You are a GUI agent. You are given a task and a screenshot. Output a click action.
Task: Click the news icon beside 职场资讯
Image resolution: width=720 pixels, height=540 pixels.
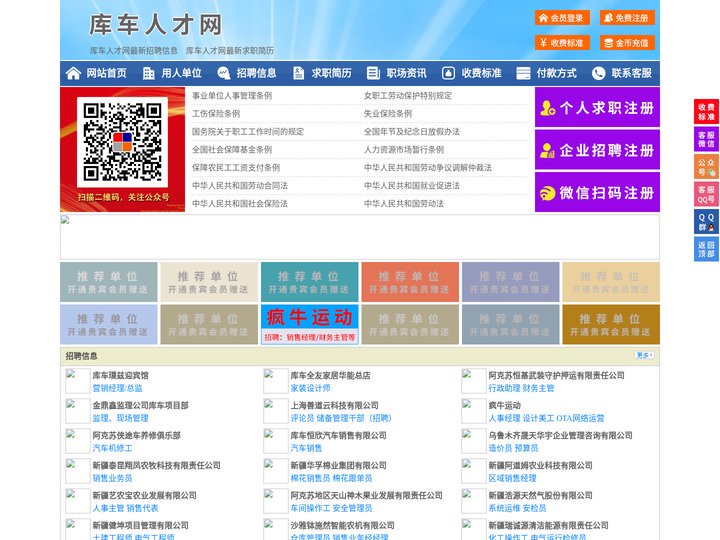[373, 73]
